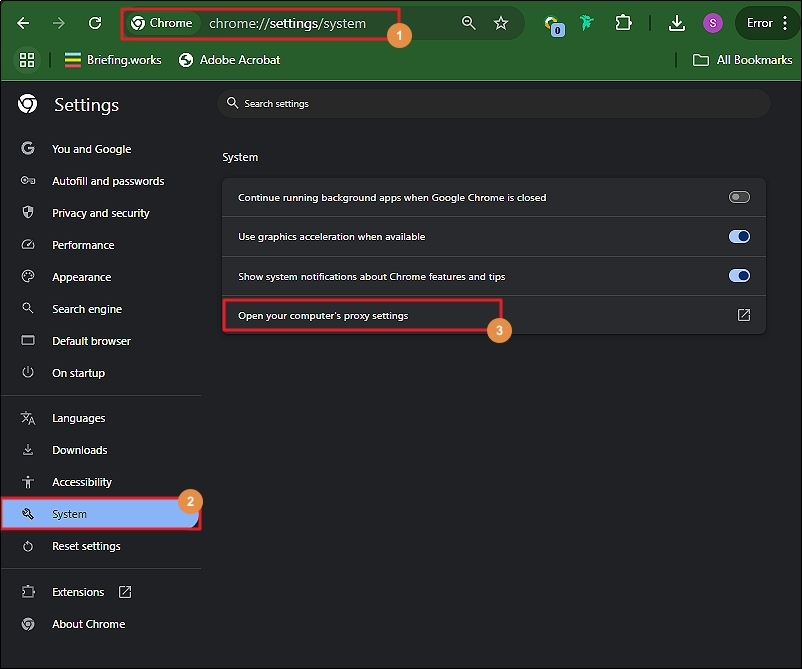Image resolution: width=802 pixels, height=670 pixels.
Task: Turn off system notifications about Chrome toggle
Action: point(739,276)
